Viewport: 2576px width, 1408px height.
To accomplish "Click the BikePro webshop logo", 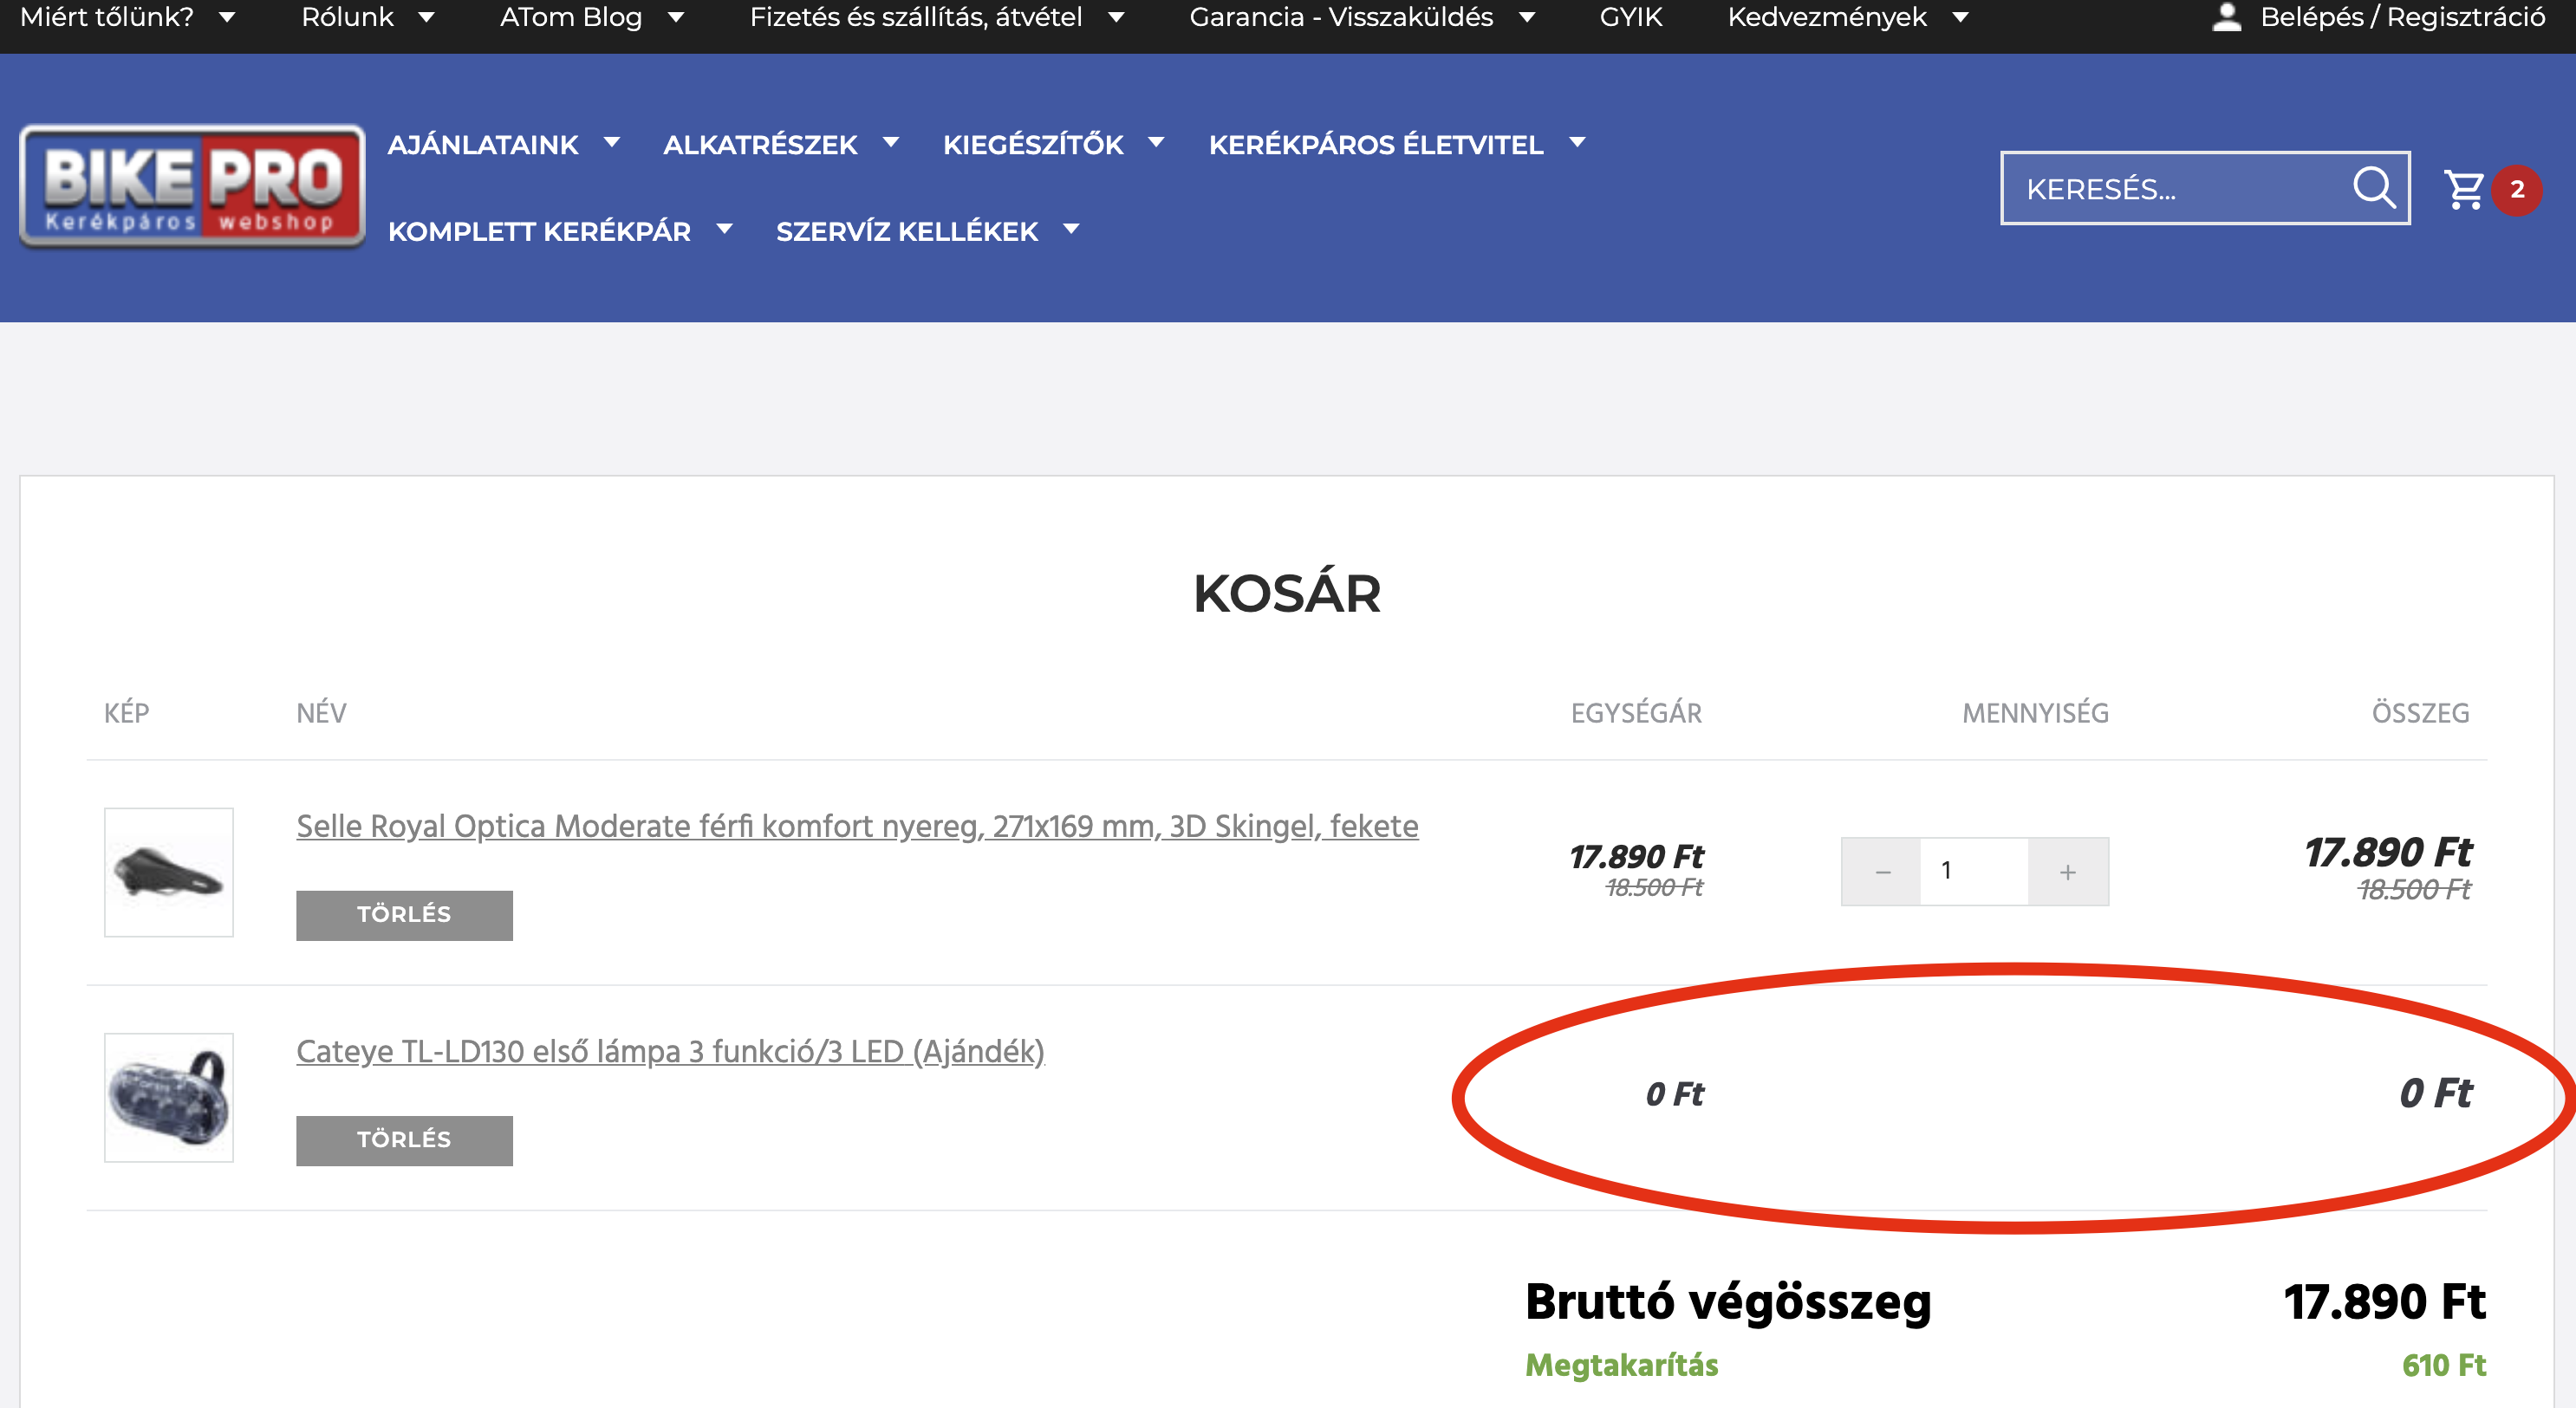I will (x=192, y=187).
